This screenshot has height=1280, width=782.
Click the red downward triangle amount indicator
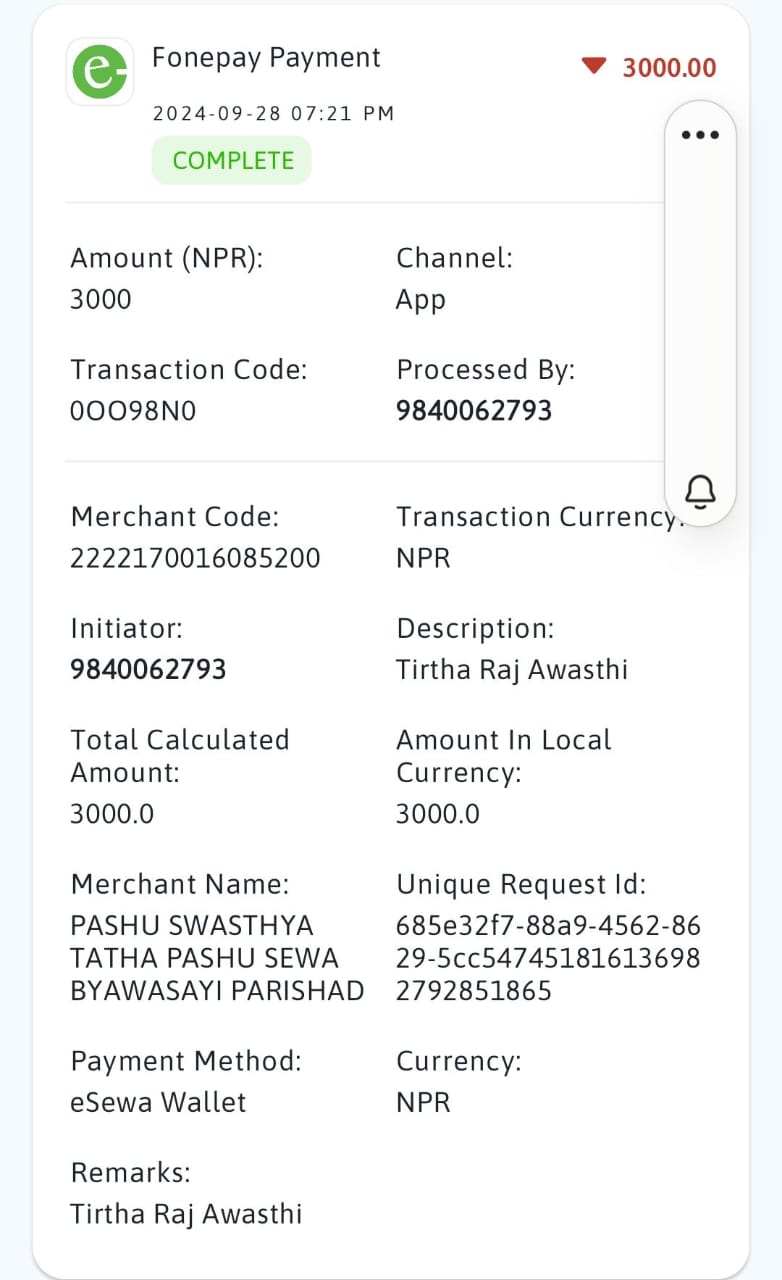pos(594,66)
